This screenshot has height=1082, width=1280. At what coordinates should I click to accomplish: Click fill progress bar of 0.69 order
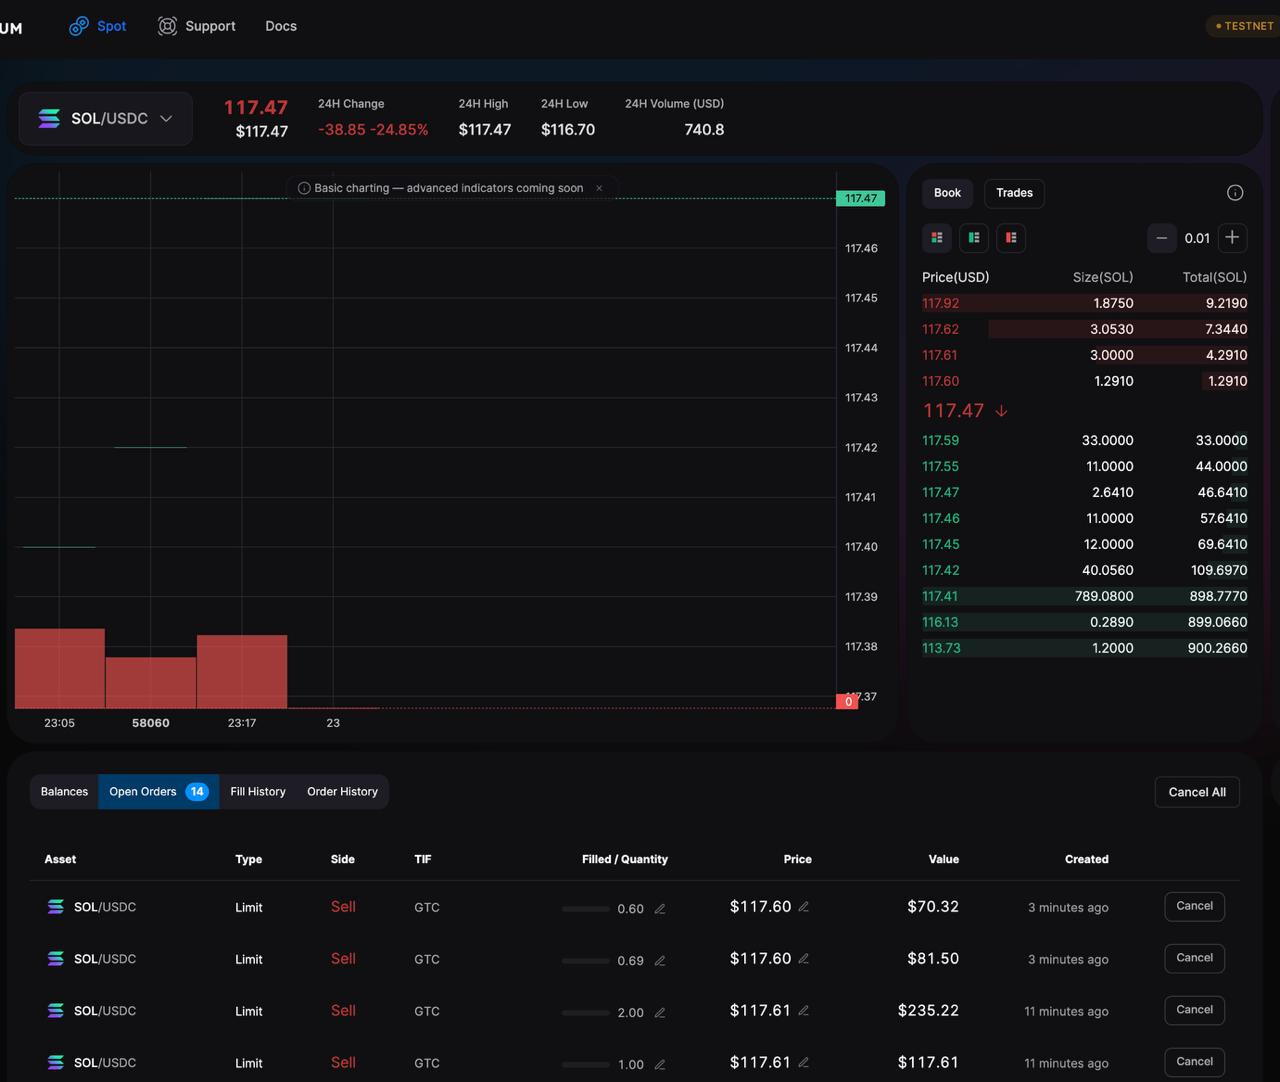586,961
